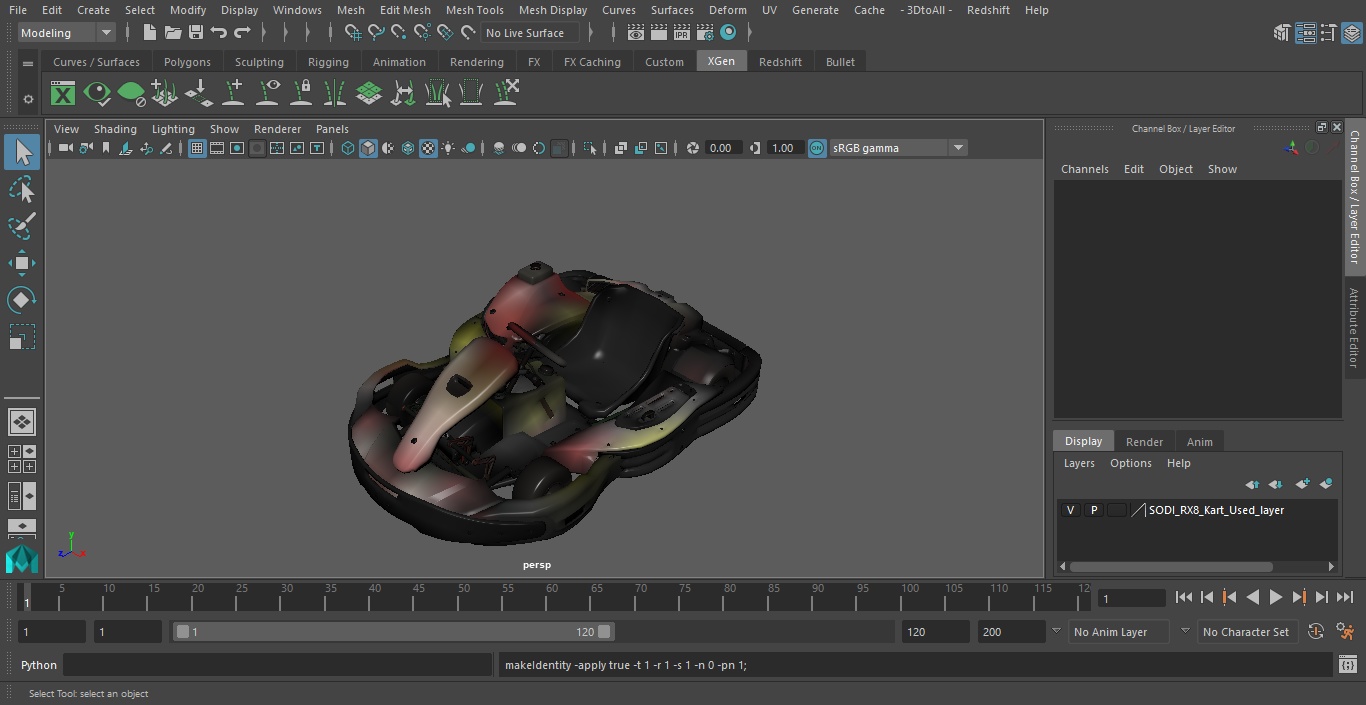Toggle use all lights bulb icon
The image size is (1366, 705).
click(x=448, y=148)
